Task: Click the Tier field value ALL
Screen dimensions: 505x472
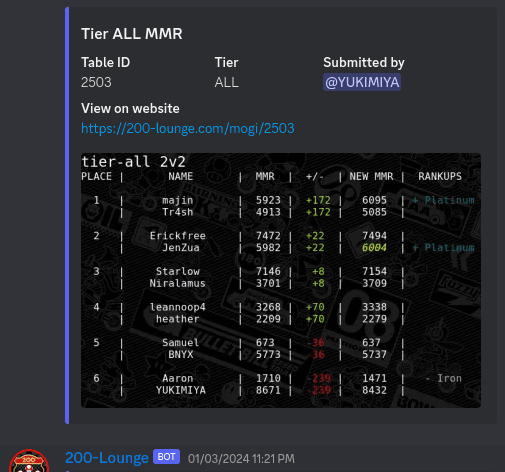Action: (x=226, y=82)
